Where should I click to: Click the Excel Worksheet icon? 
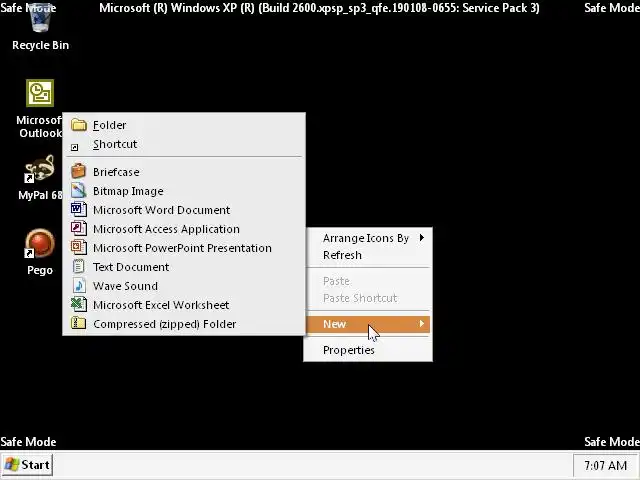point(78,304)
